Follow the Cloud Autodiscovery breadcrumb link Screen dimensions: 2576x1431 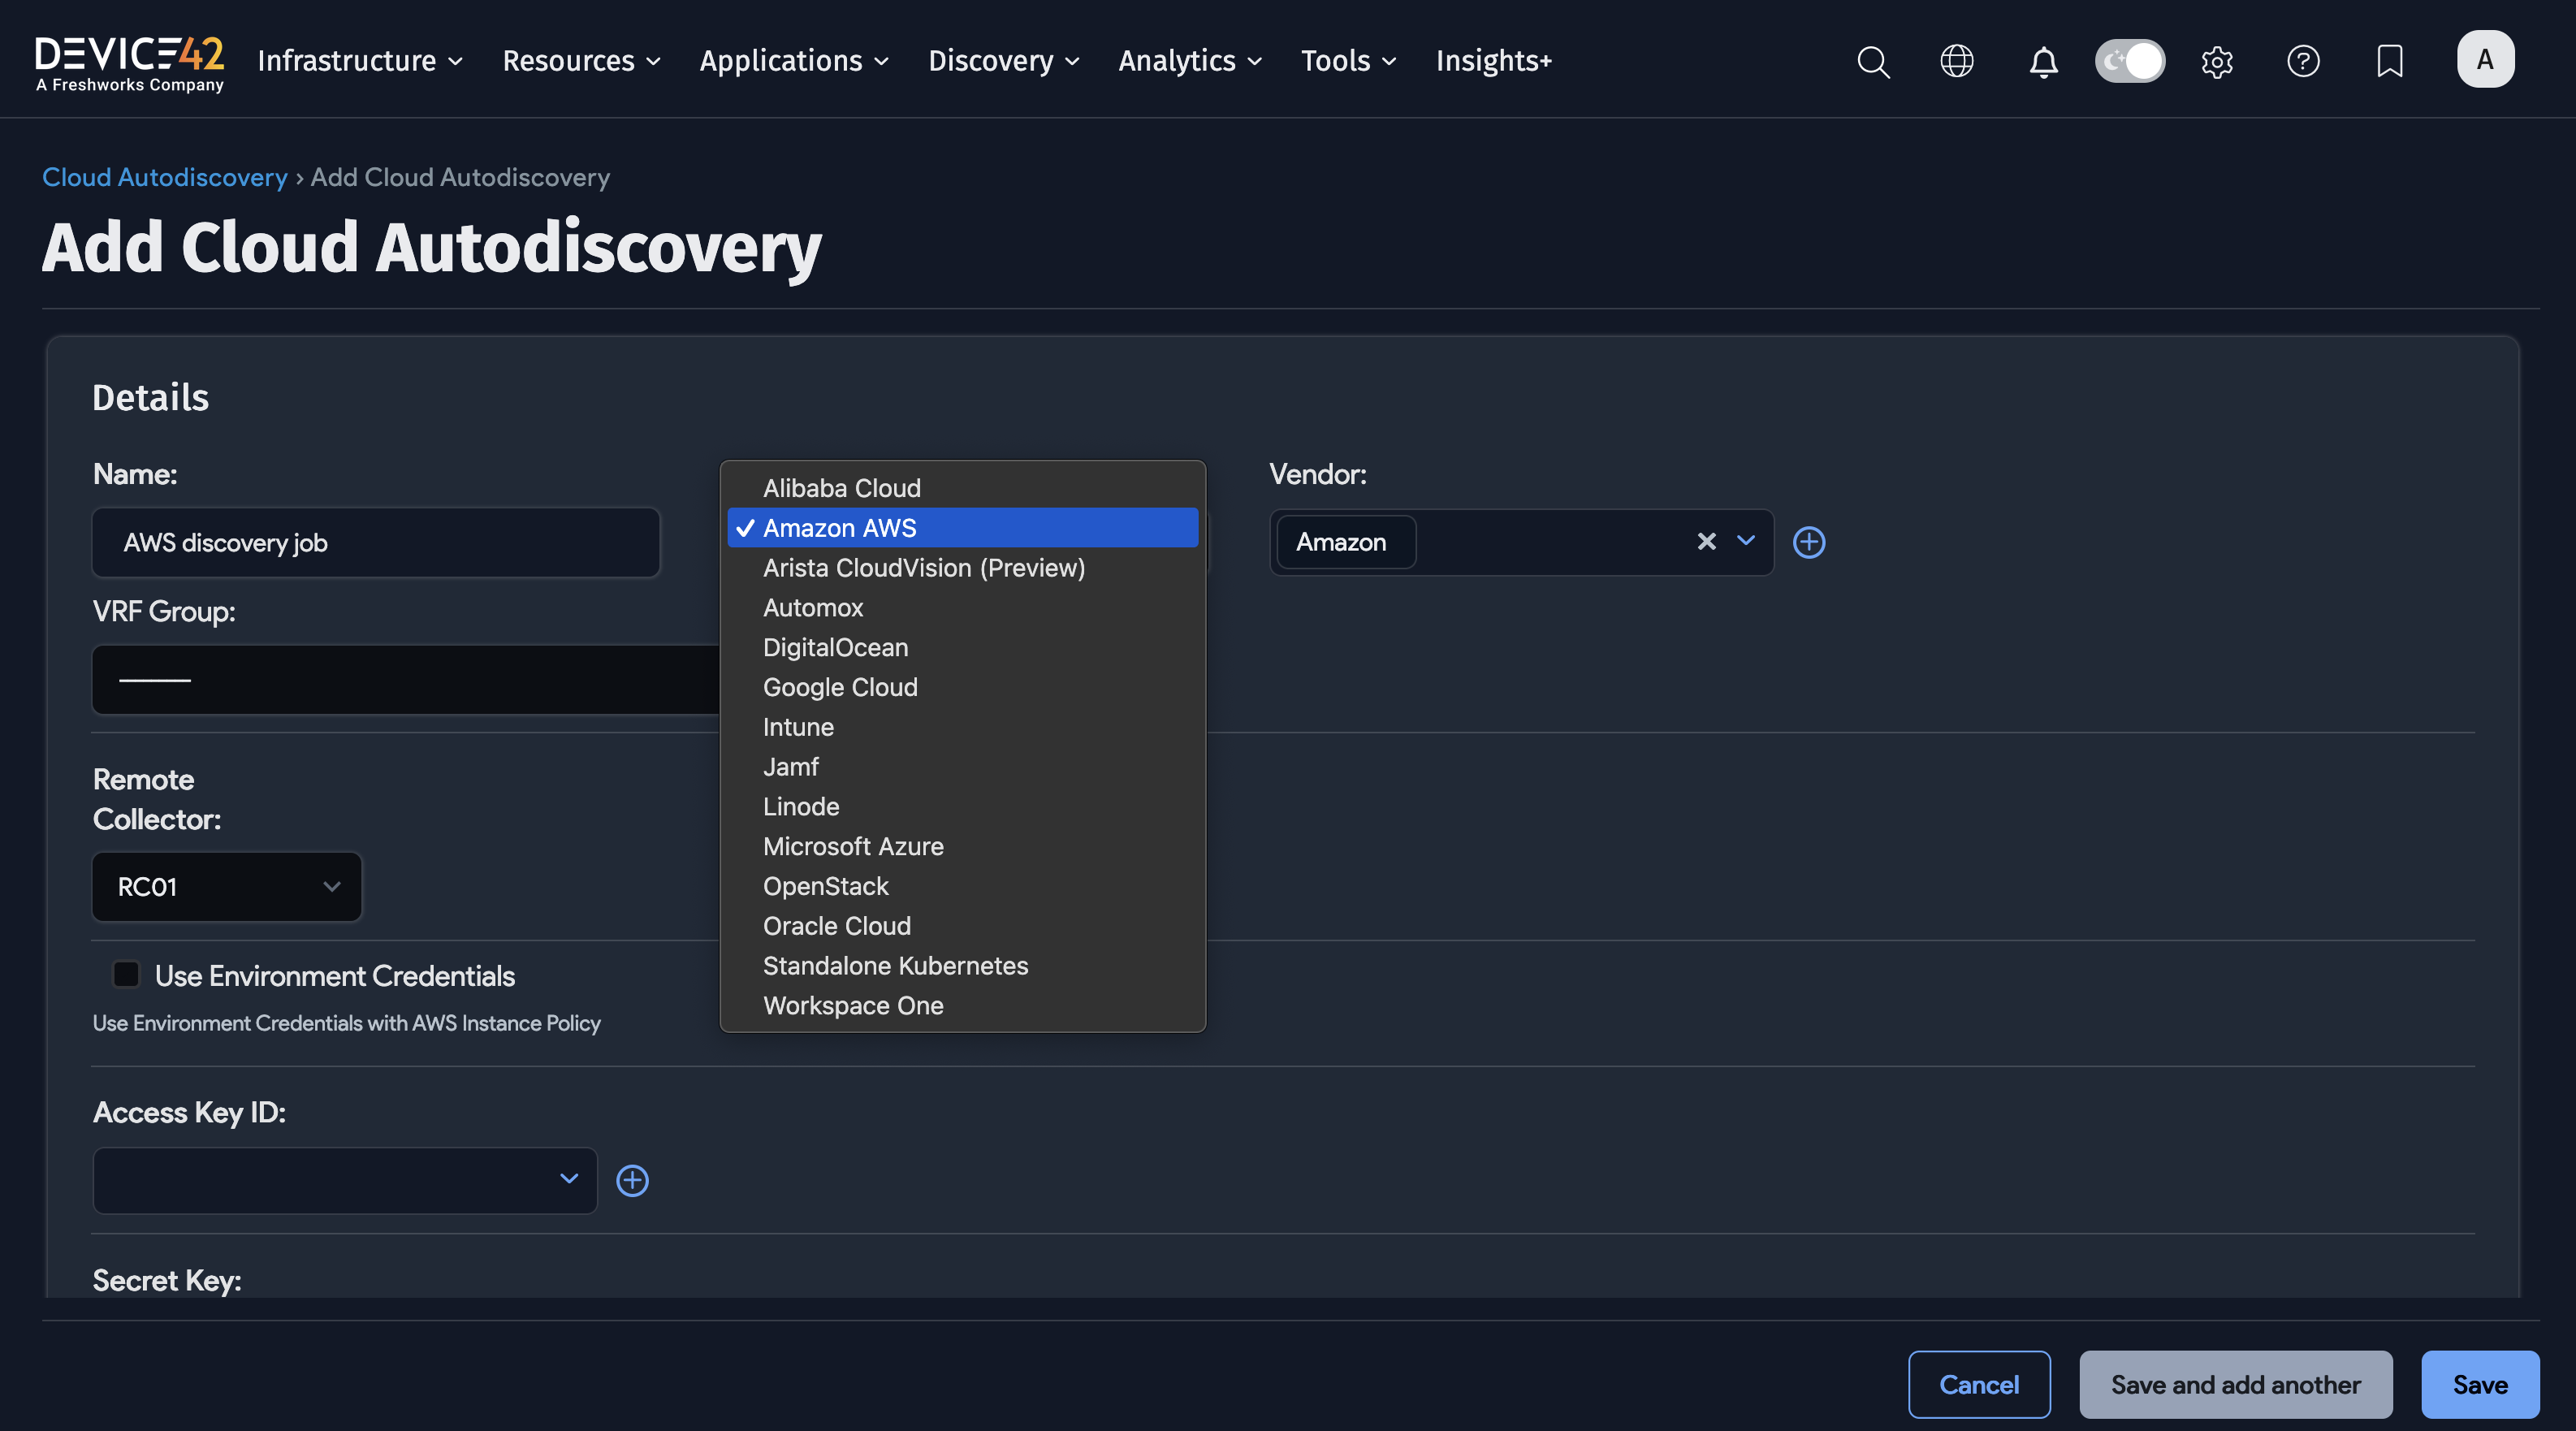(164, 177)
